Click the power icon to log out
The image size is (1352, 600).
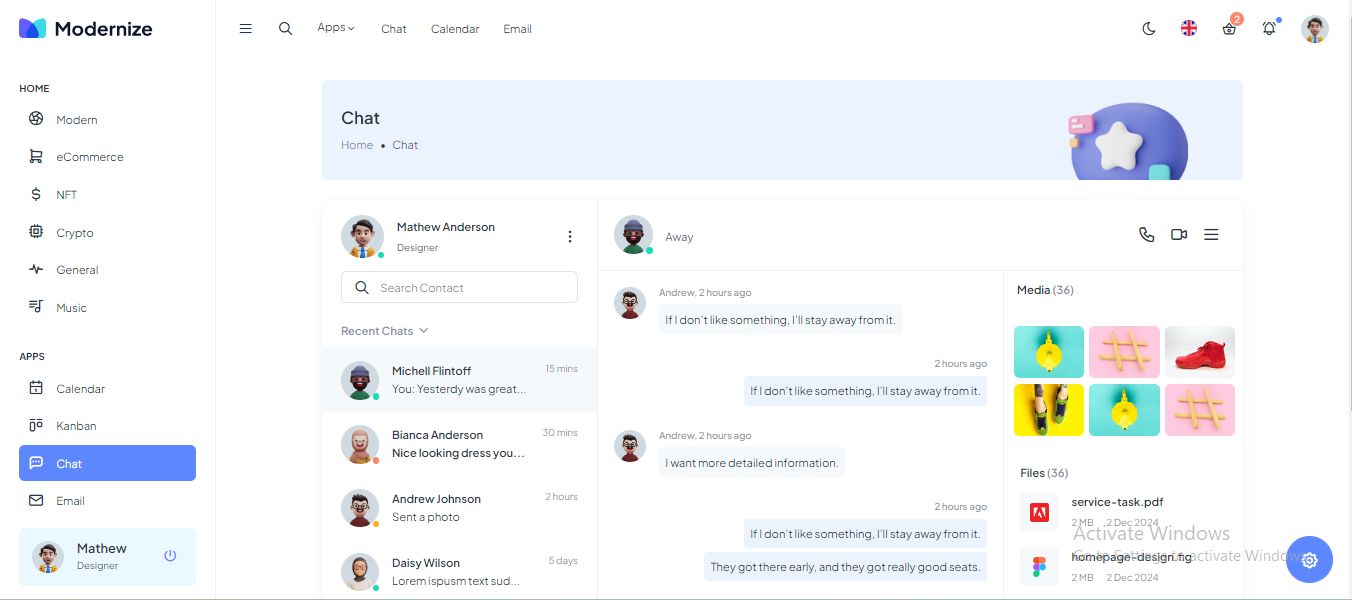(x=170, y=556)
